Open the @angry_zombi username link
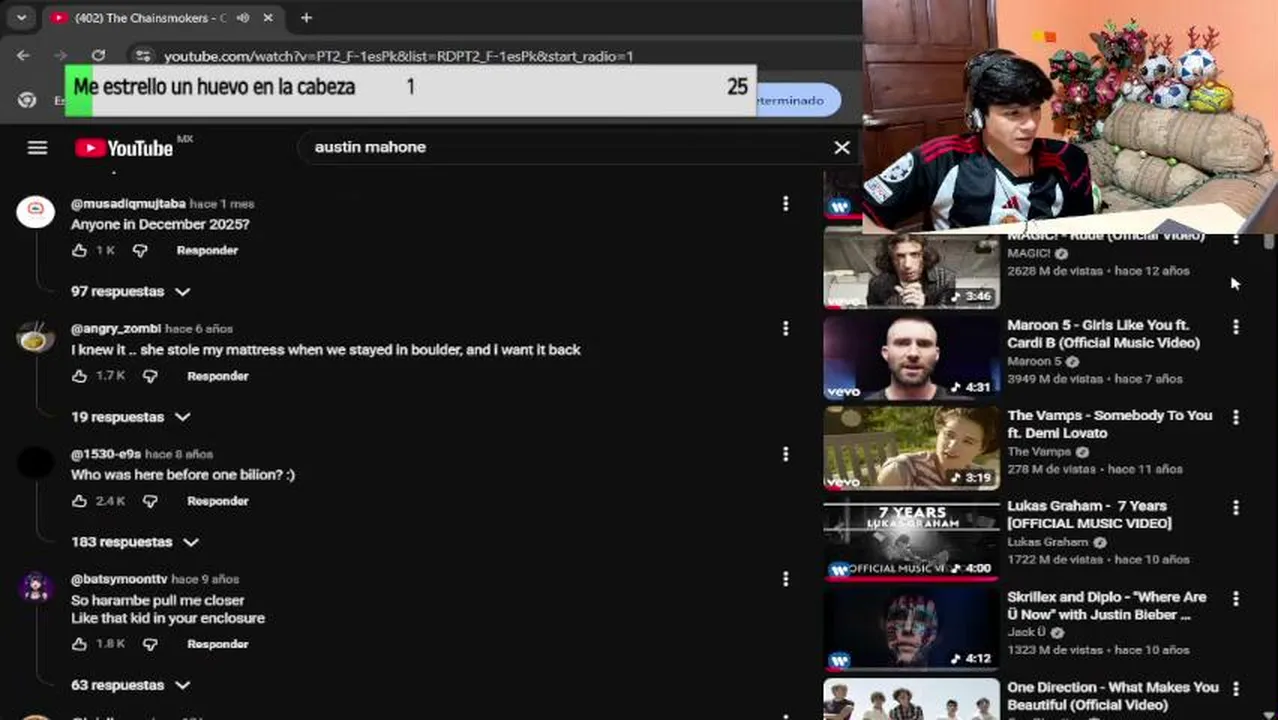This screenshot has width=1278, height=720. (116, 328)
